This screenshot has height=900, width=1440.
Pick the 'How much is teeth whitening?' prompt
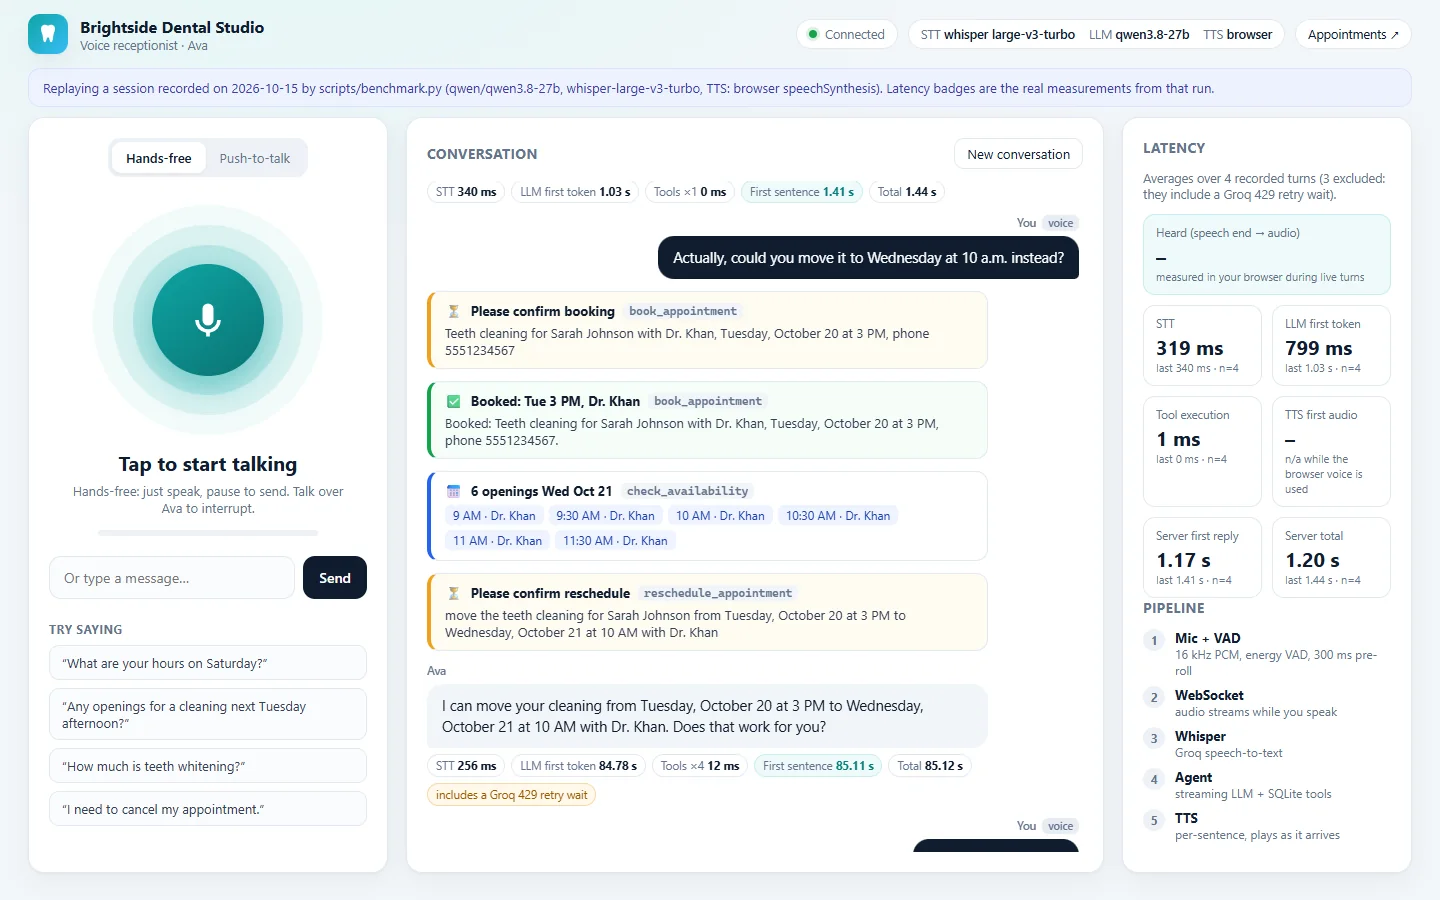tap(208, 766)
